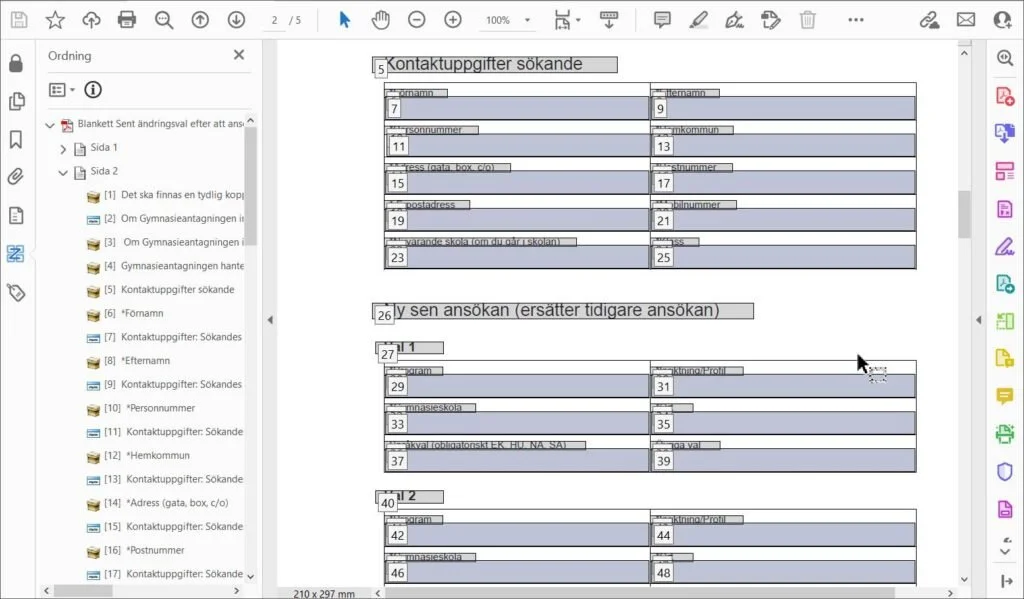Open the Content panel icon

pyautogui.click(x=16, y=215)
